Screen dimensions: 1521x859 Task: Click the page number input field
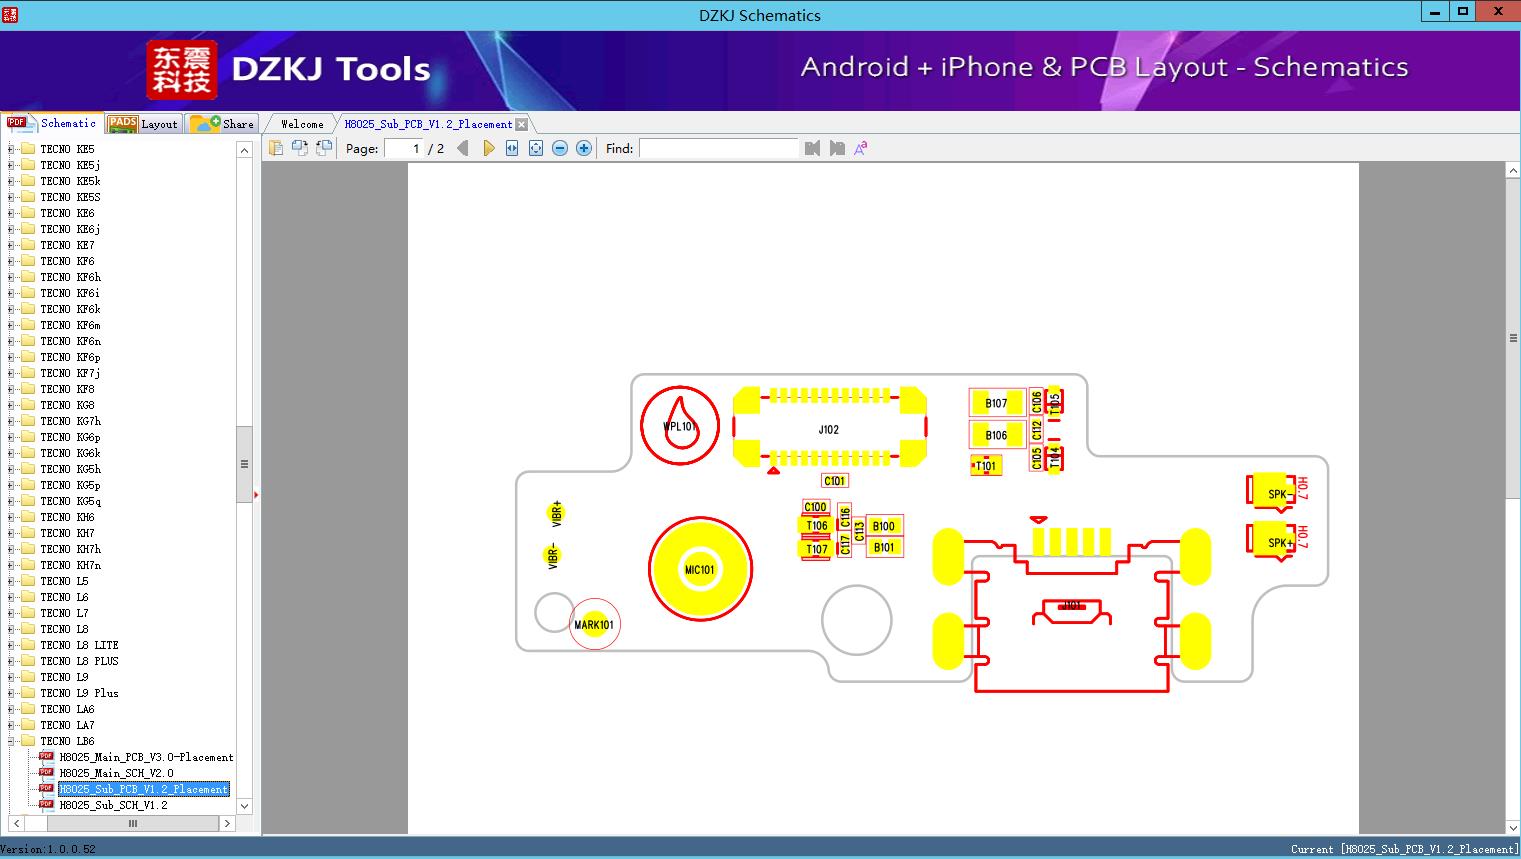click(403, 148)
